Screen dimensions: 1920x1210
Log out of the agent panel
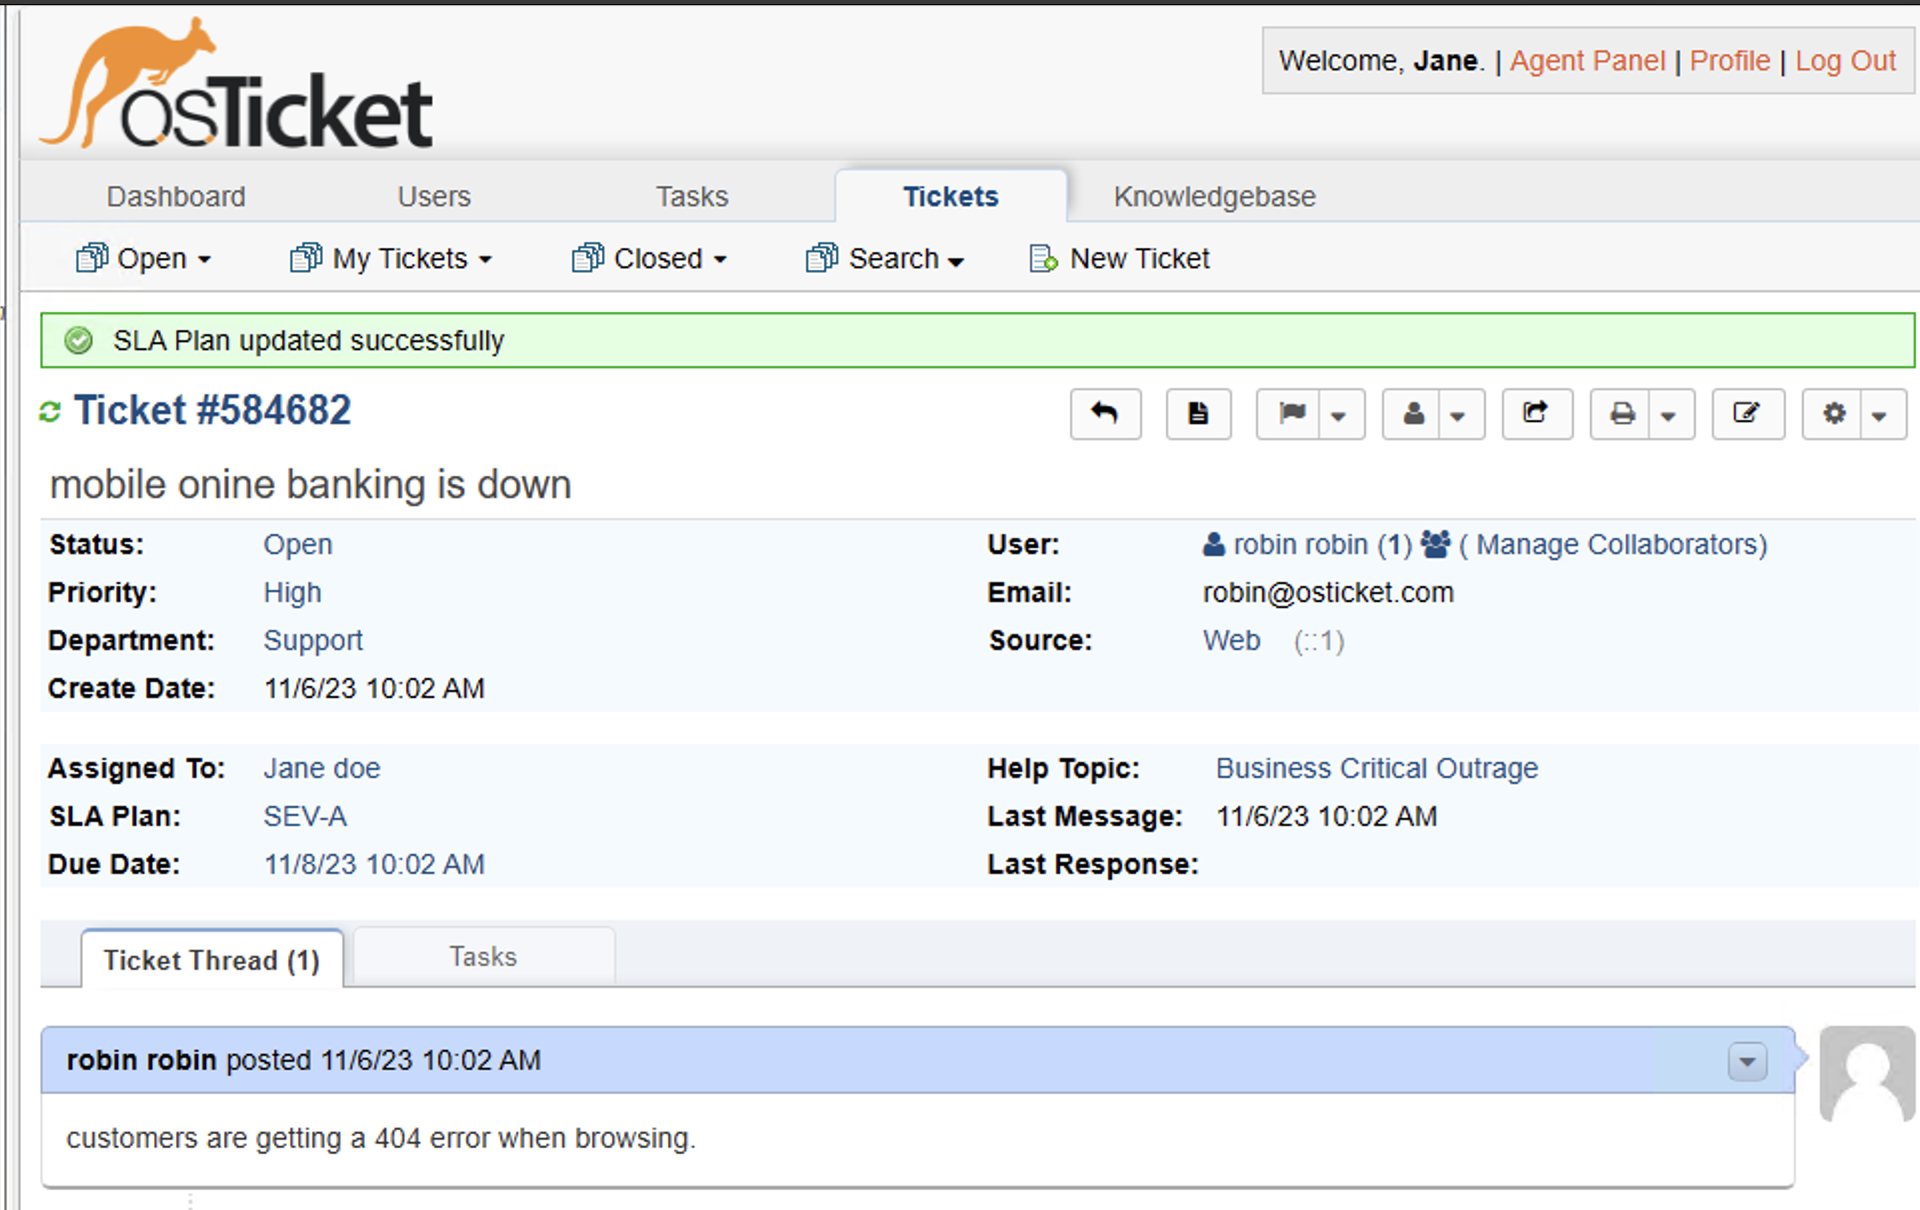(1845, 60)
